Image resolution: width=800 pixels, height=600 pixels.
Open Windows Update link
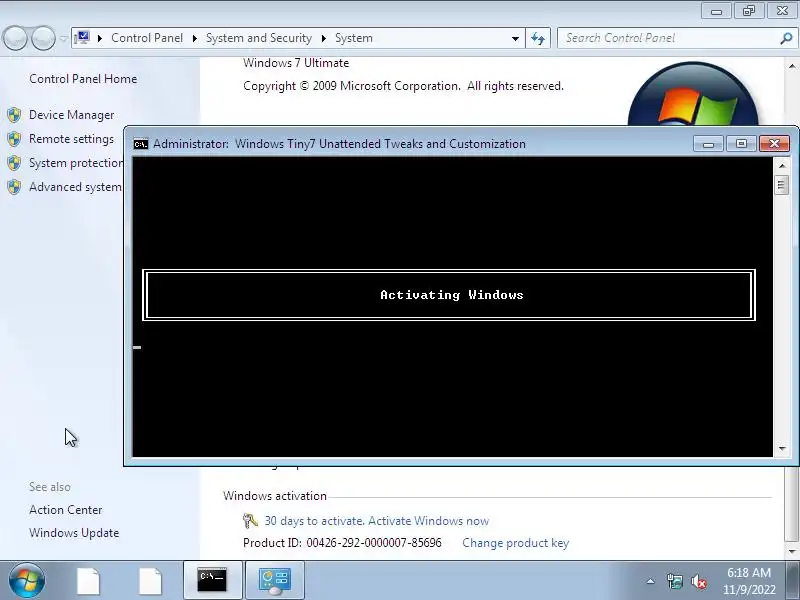point(74,533)
